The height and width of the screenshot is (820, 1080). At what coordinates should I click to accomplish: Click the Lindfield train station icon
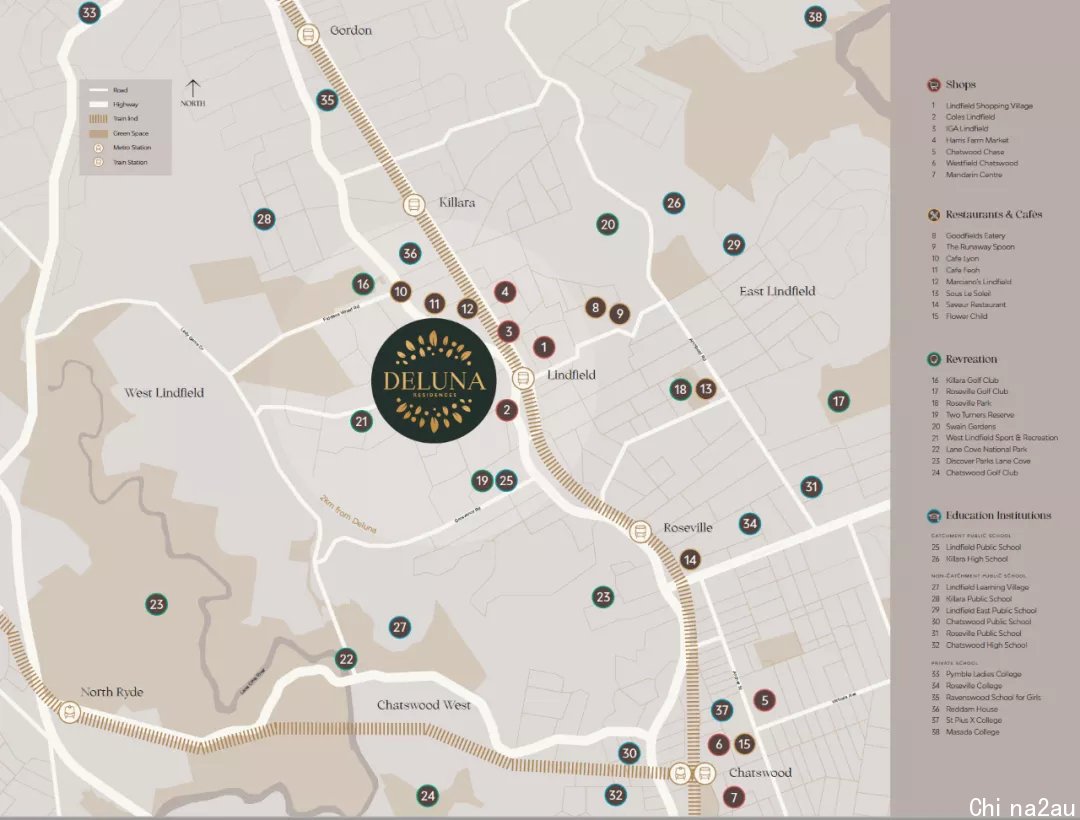(x=523, y=378)
